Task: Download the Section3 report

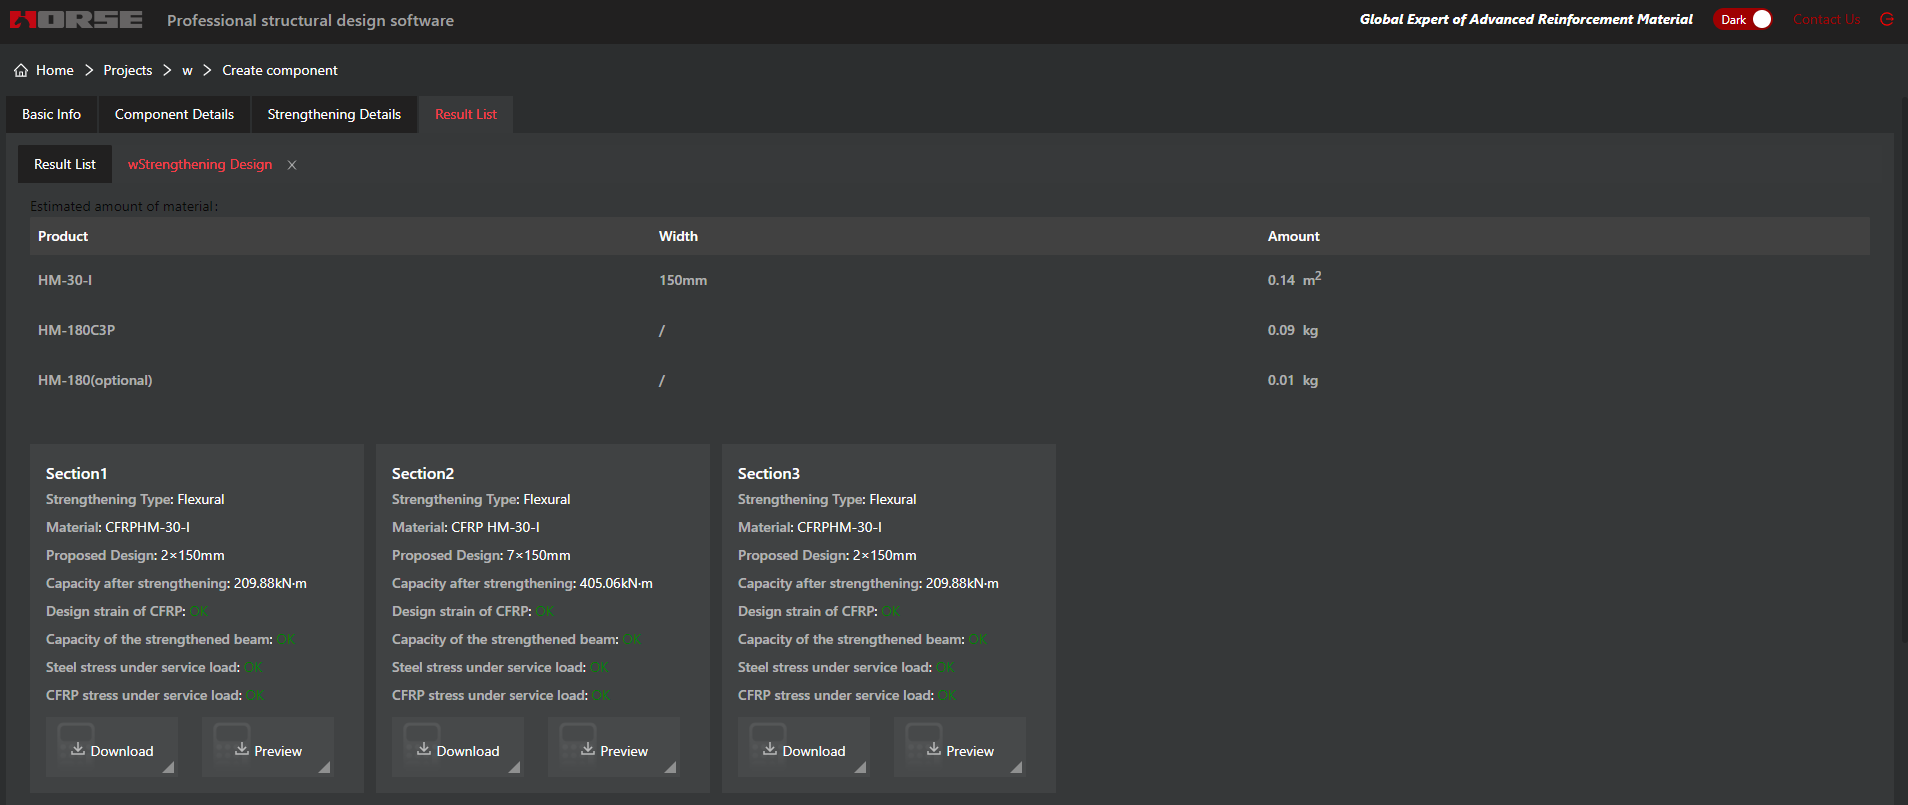Action: pyautogui.click(x=804, y=750)
